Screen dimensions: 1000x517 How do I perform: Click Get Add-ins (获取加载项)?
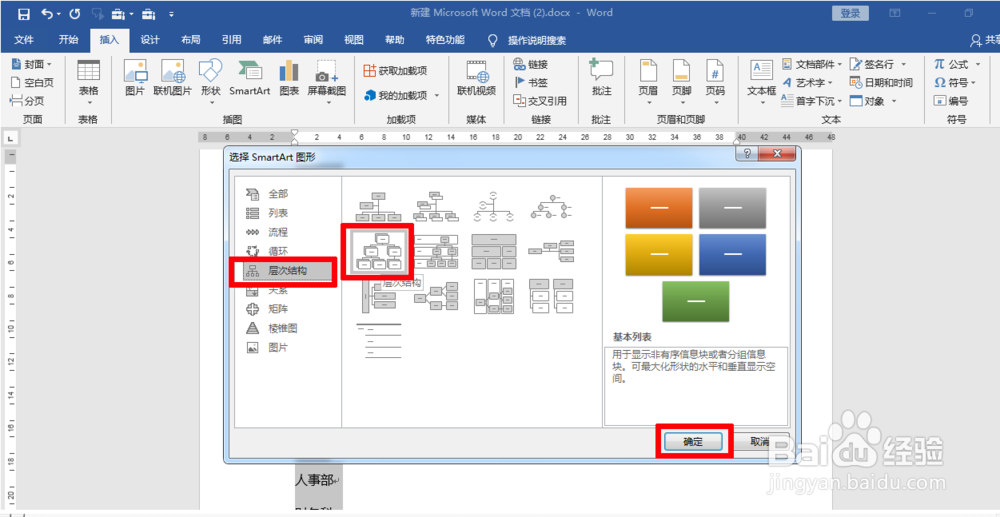[395, 70]
